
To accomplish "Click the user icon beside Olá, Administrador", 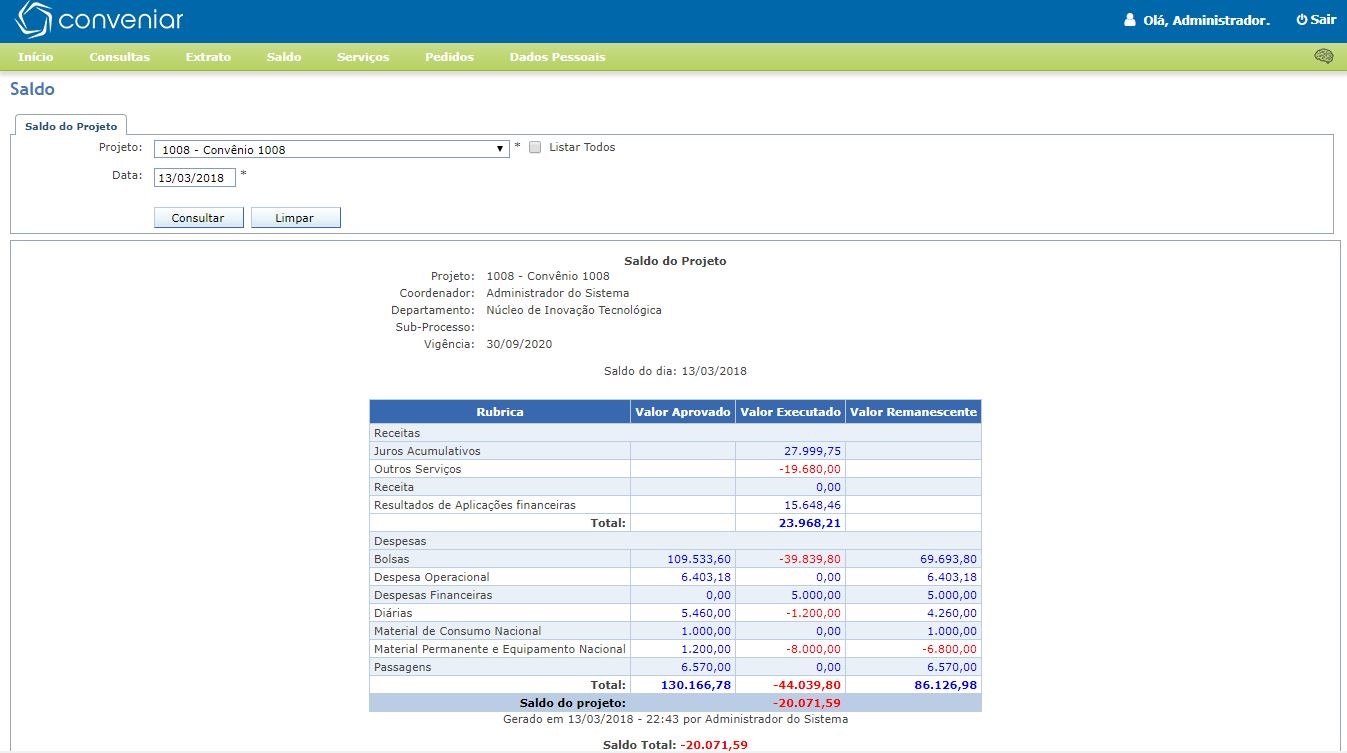I will click(x=1130, y=20).
